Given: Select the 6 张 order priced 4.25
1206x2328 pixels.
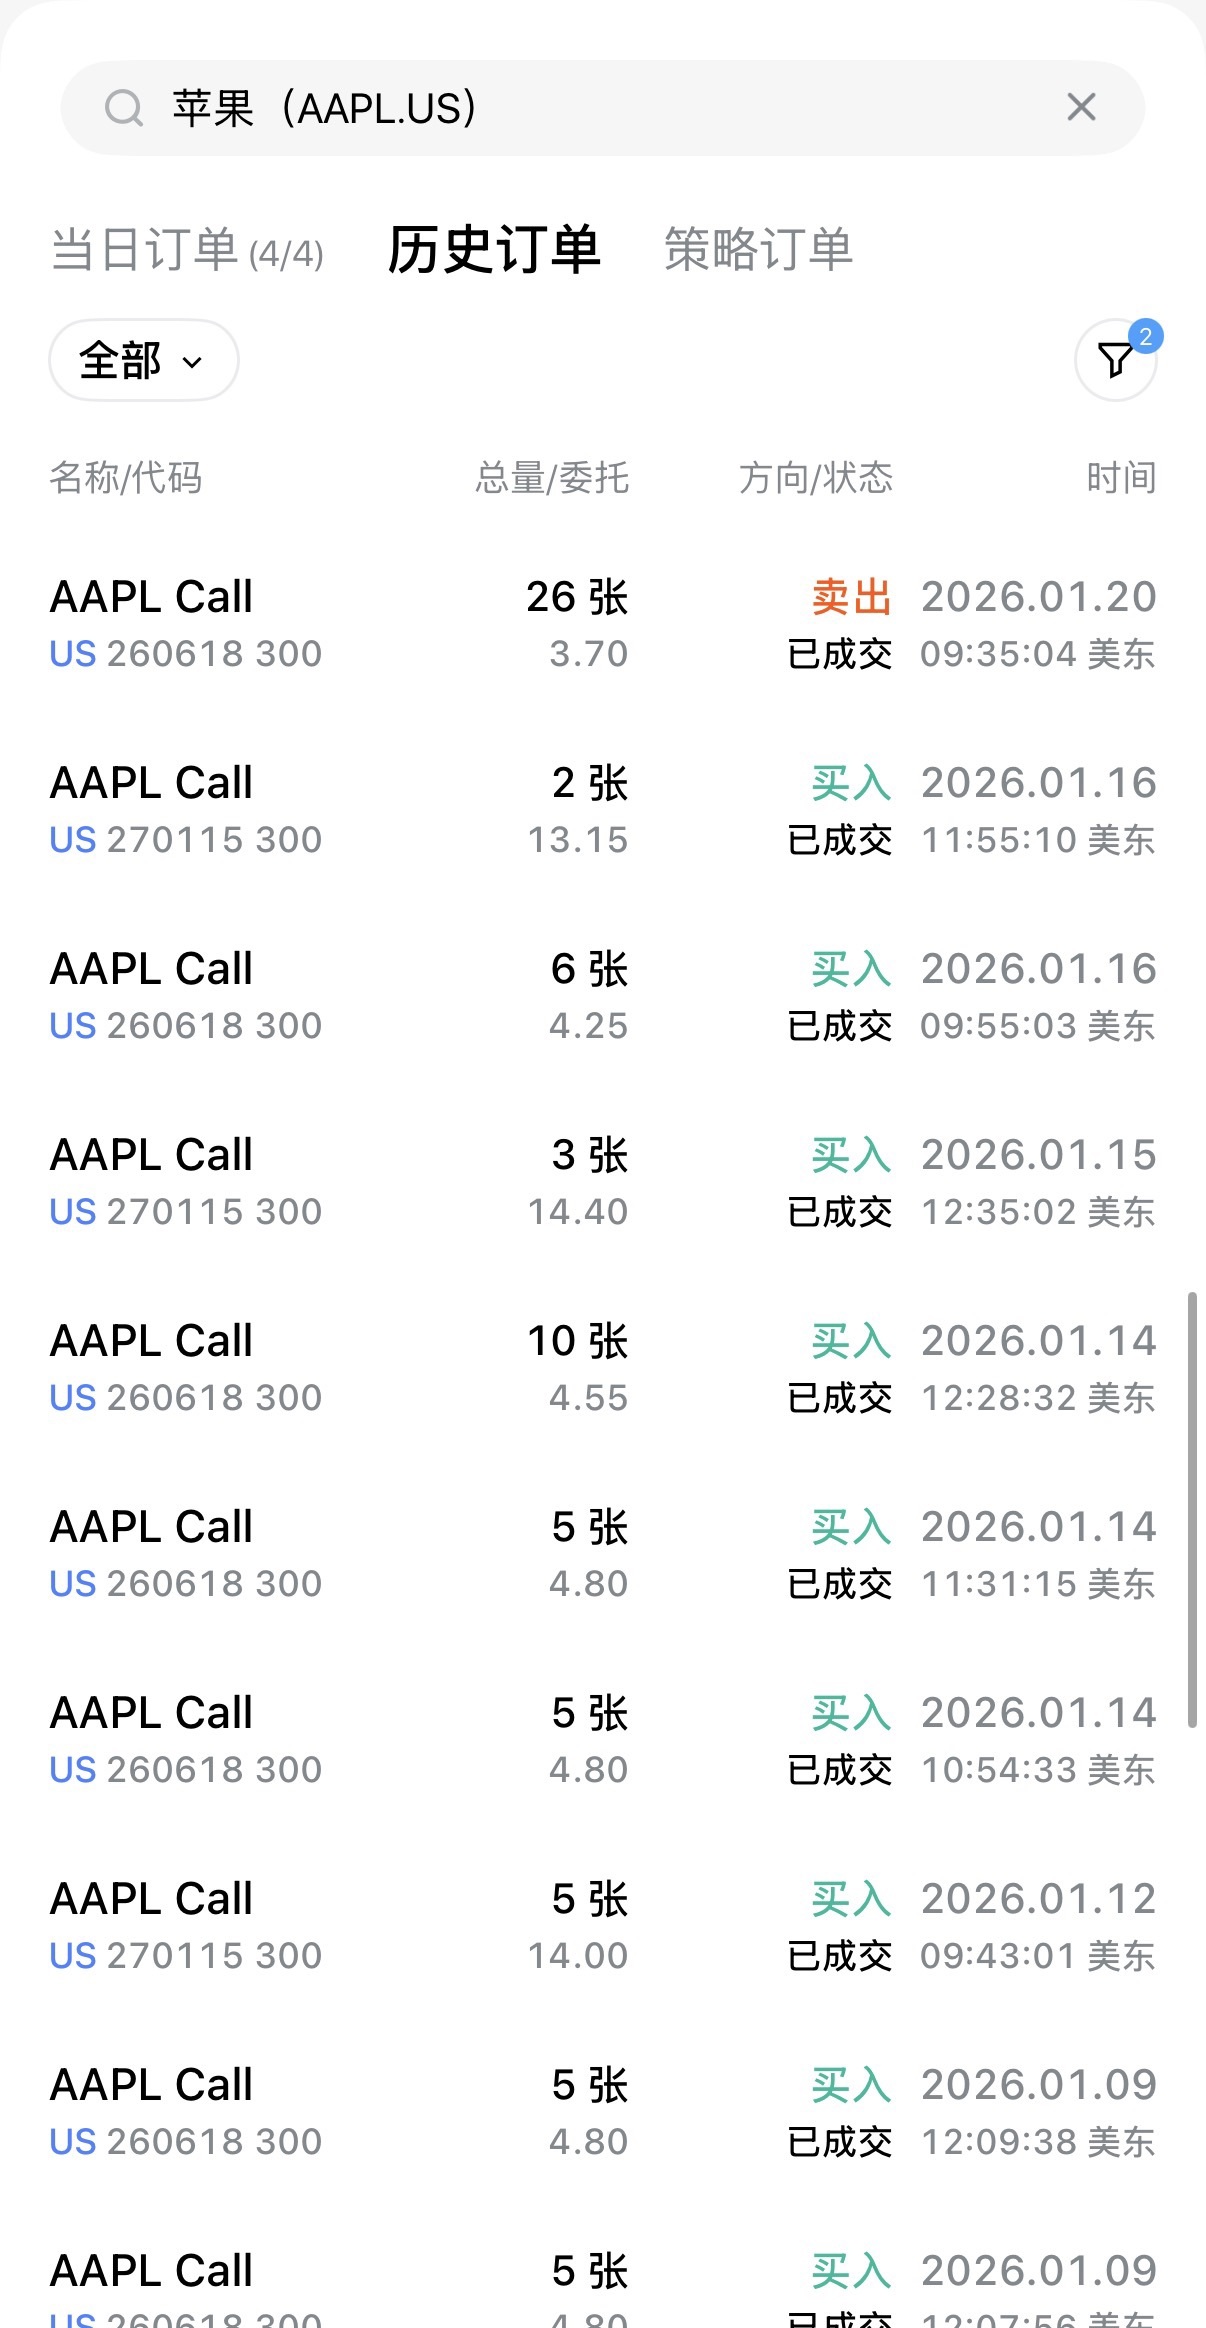Looking at the screenshot, I should [x=602, y=996].
